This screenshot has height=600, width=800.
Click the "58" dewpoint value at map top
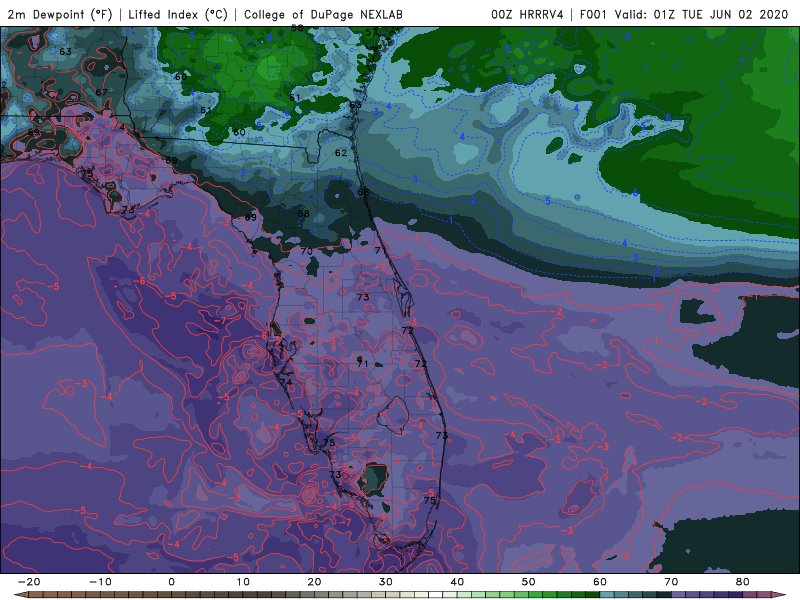click(x=297, y=28)
